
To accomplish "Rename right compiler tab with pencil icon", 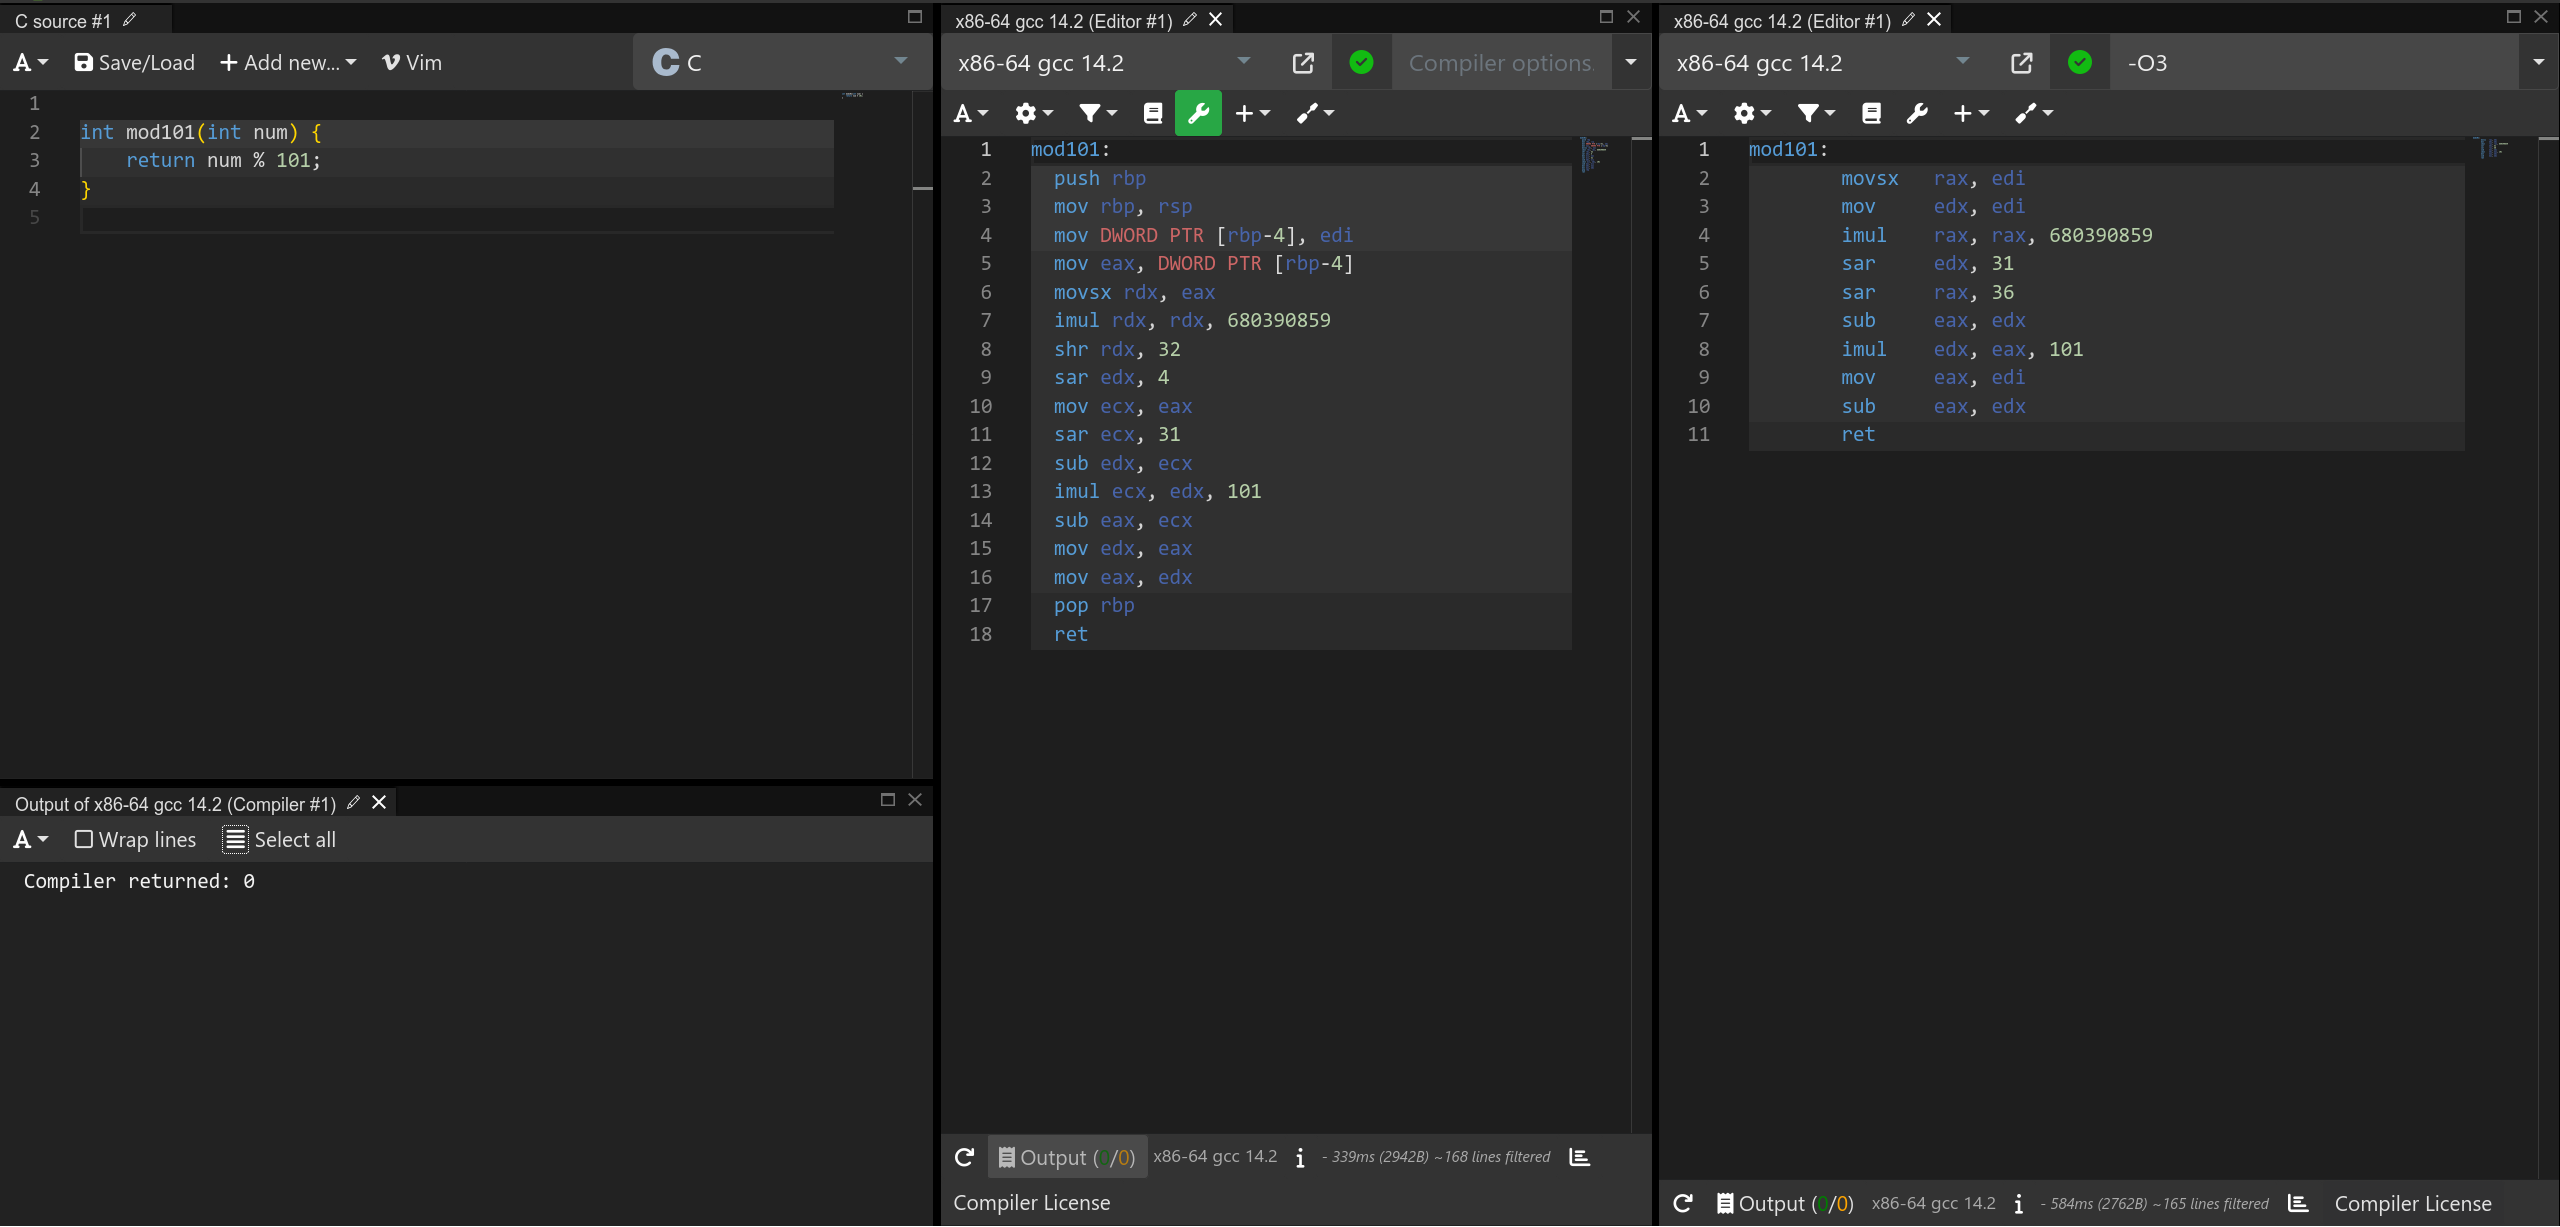I will (1908, 19).
